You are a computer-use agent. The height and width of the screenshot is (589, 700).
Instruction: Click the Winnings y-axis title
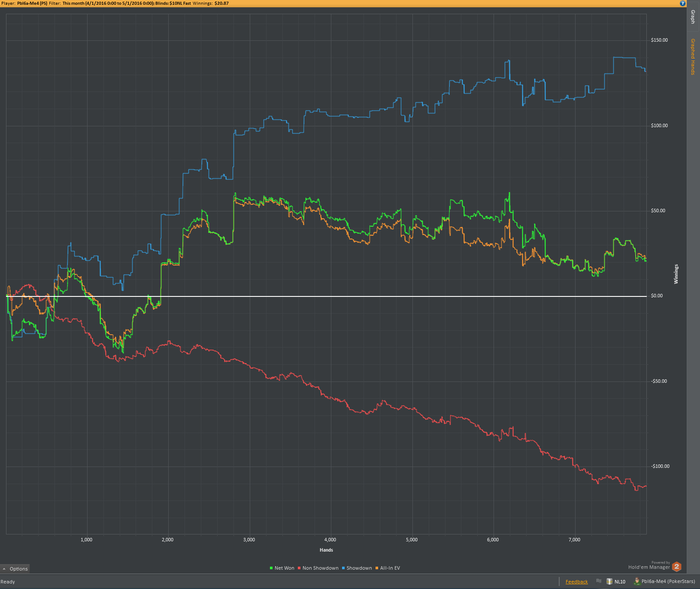(676, 274)
